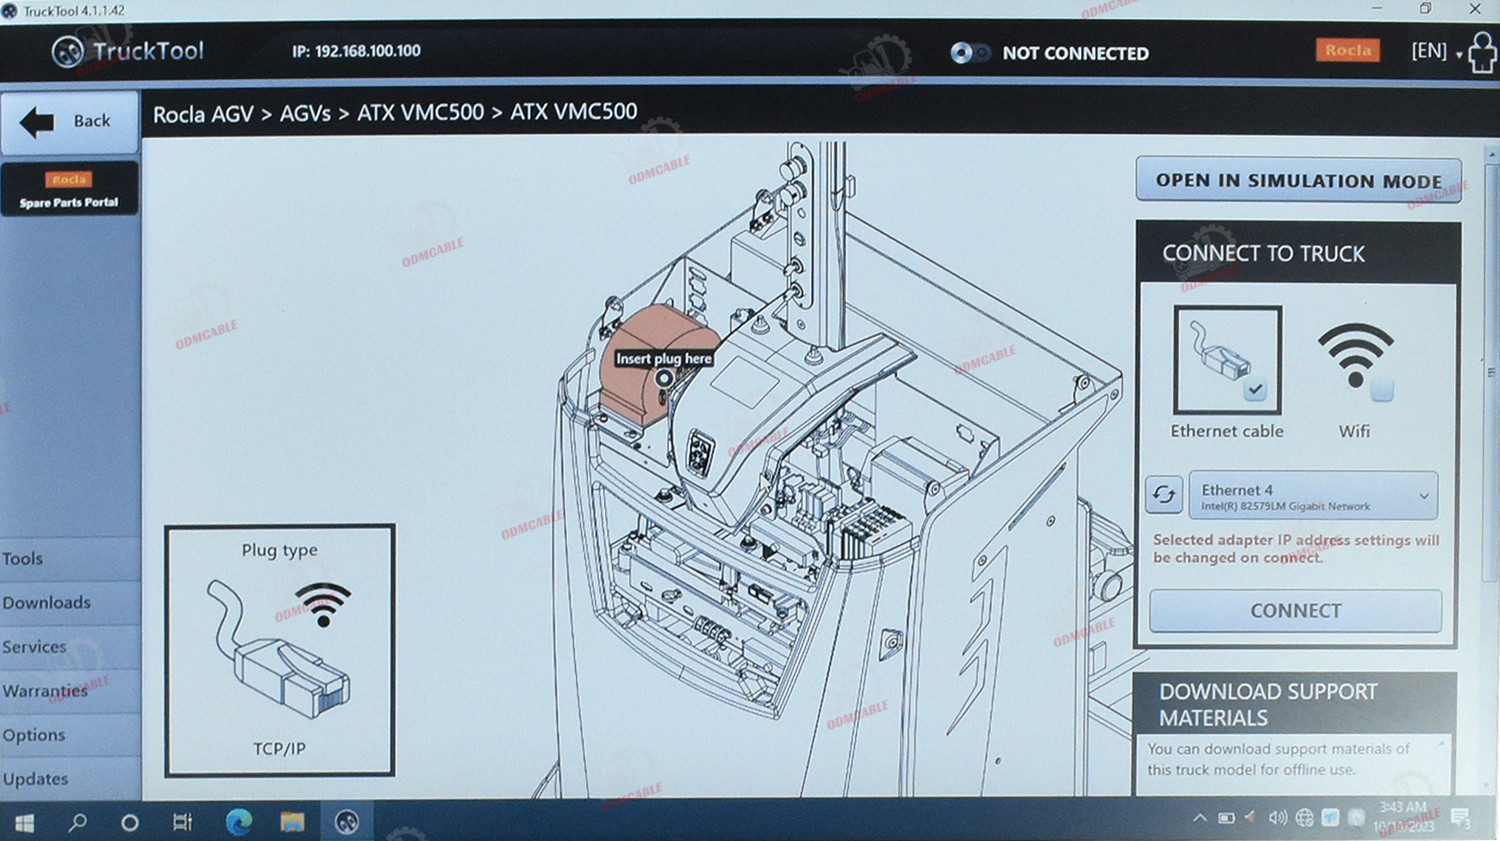Viewport: 1500px width, 841px height.
Task: Refresh the network adapter list
Action: pos(1164,495)
